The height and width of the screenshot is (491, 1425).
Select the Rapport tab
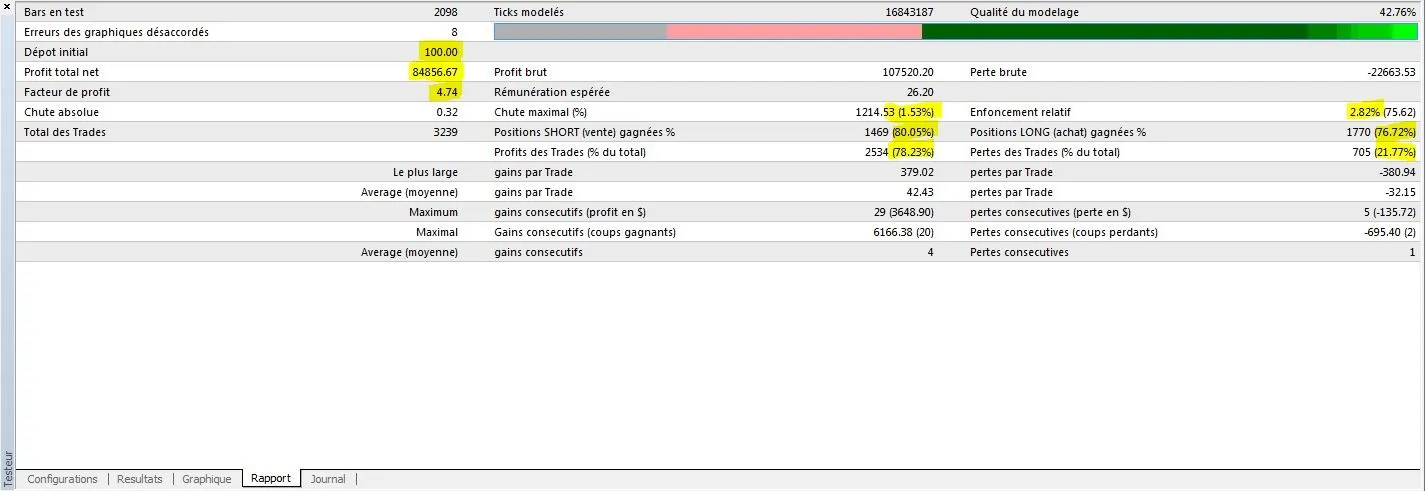271,479
